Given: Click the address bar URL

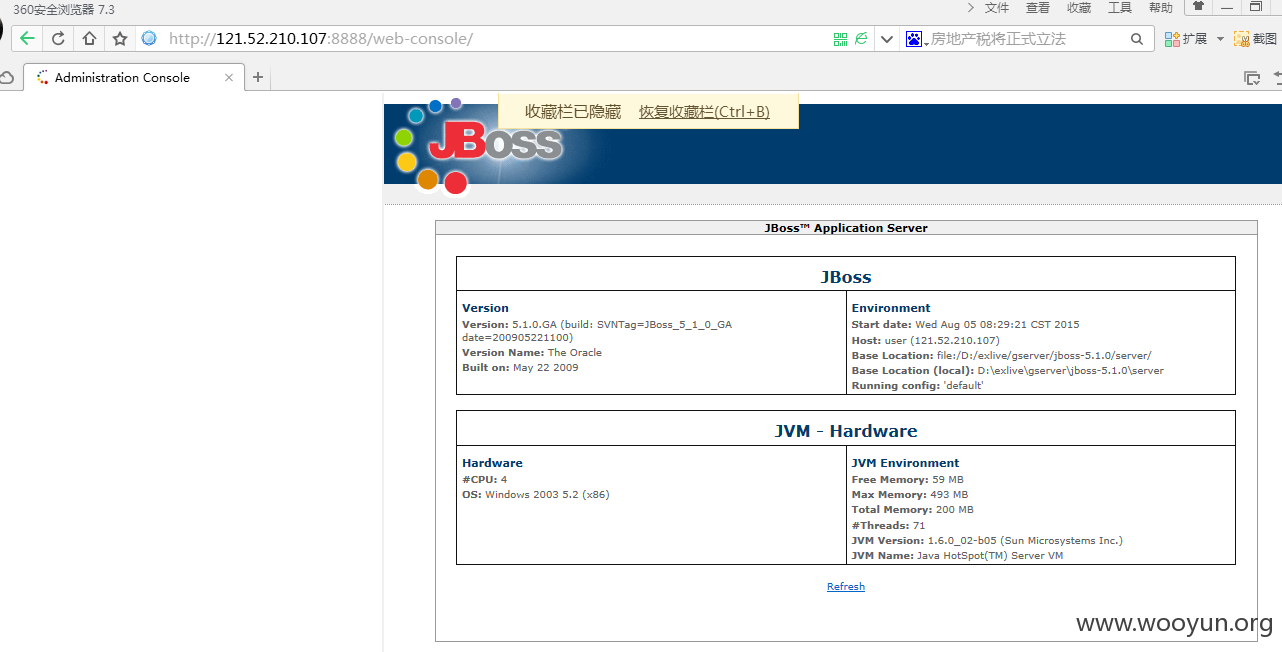Looking at the screenshot, I should [x=320, y=39].
